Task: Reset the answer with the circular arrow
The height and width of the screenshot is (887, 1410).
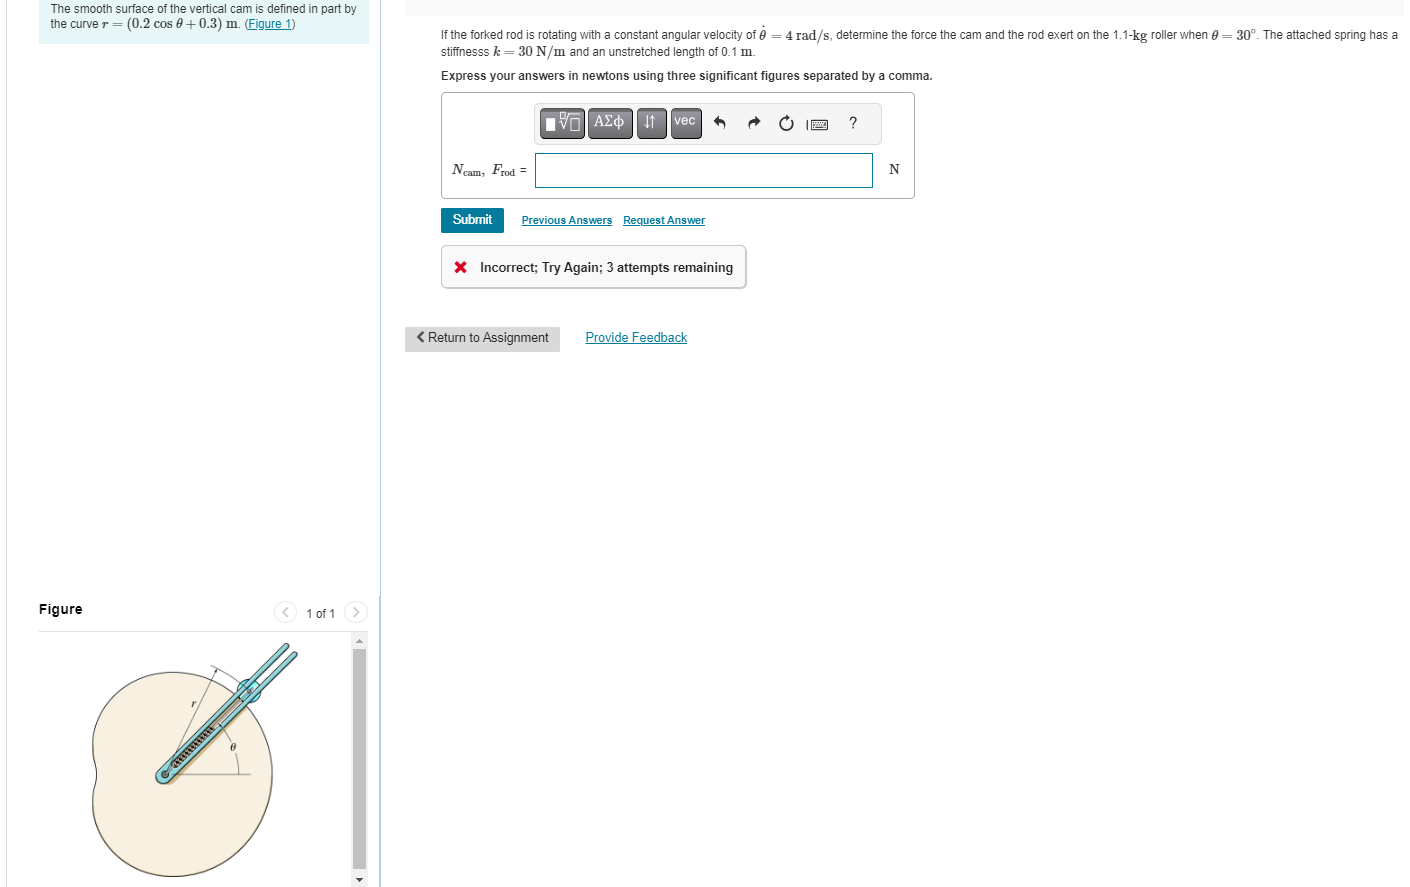Action: 786,123
